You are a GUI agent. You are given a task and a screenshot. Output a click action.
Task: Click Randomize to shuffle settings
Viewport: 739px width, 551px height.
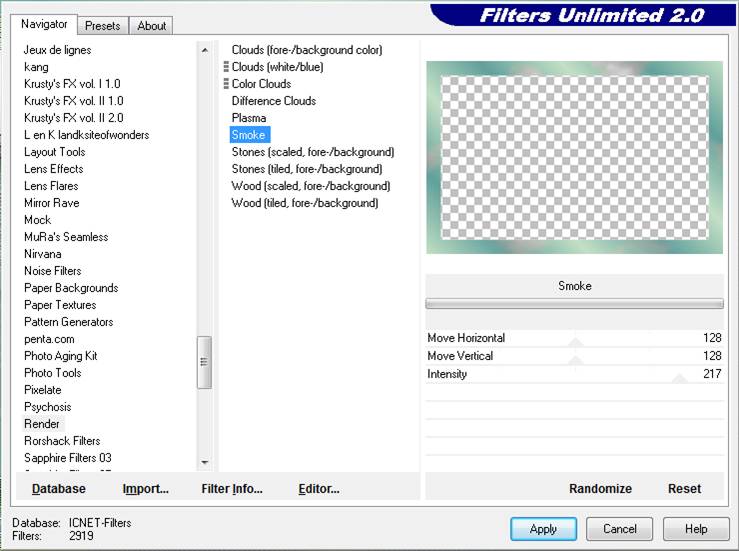pyautogui.click(x=600, y=489)
